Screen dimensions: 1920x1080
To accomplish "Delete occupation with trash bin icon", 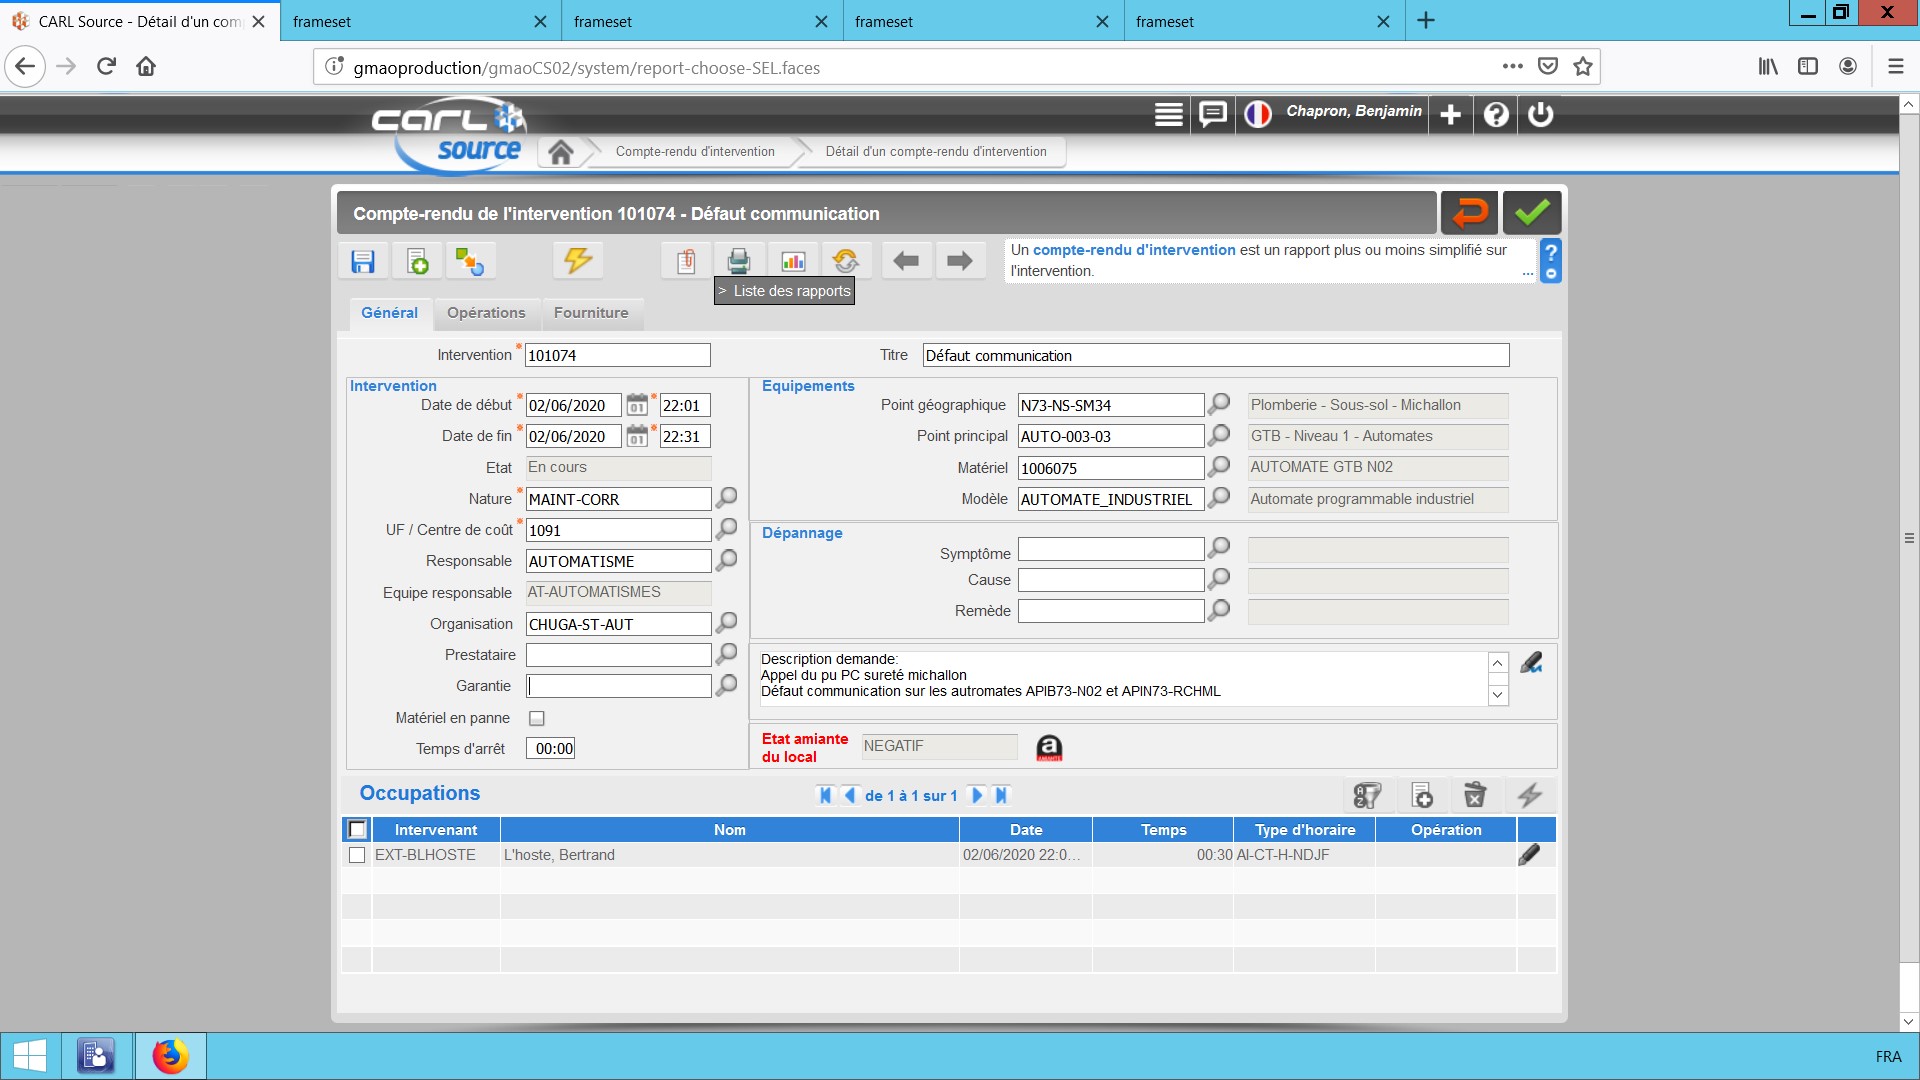I will click(1475, 796).
